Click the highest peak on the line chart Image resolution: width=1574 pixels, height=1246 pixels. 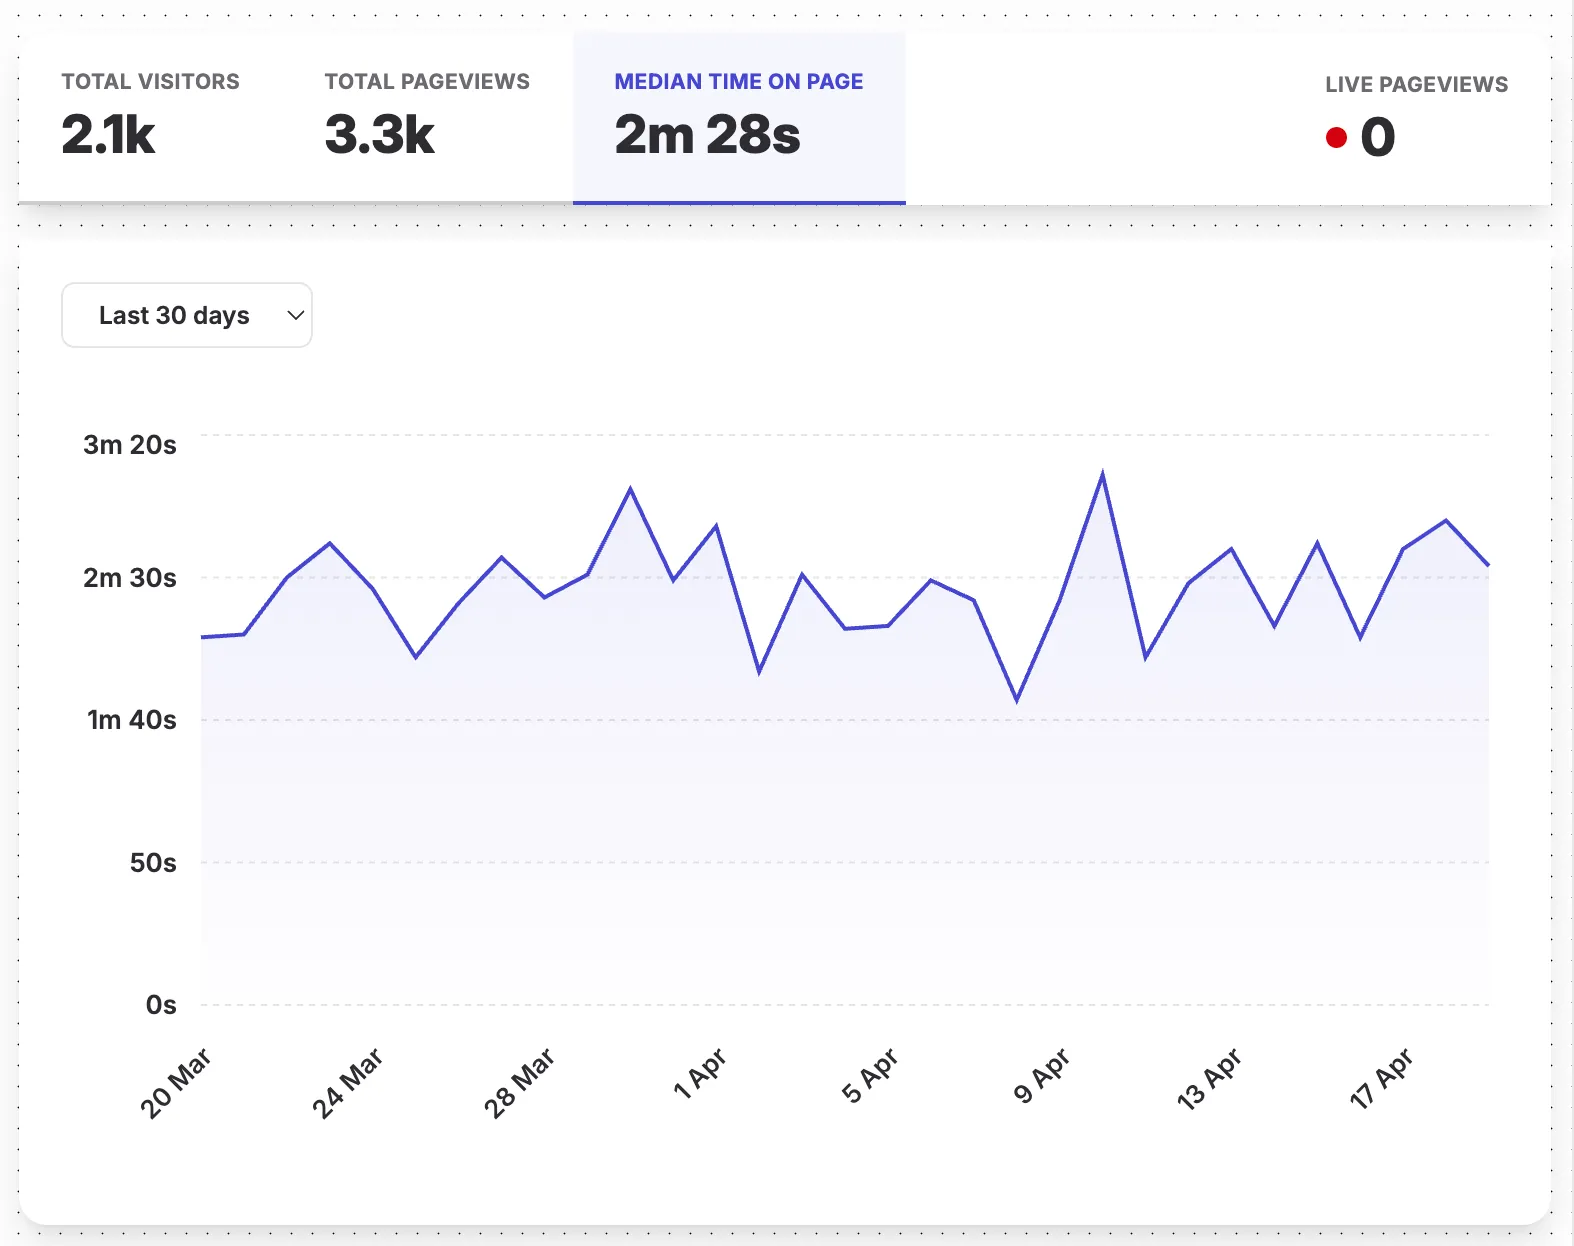(x=1102, y=474)
